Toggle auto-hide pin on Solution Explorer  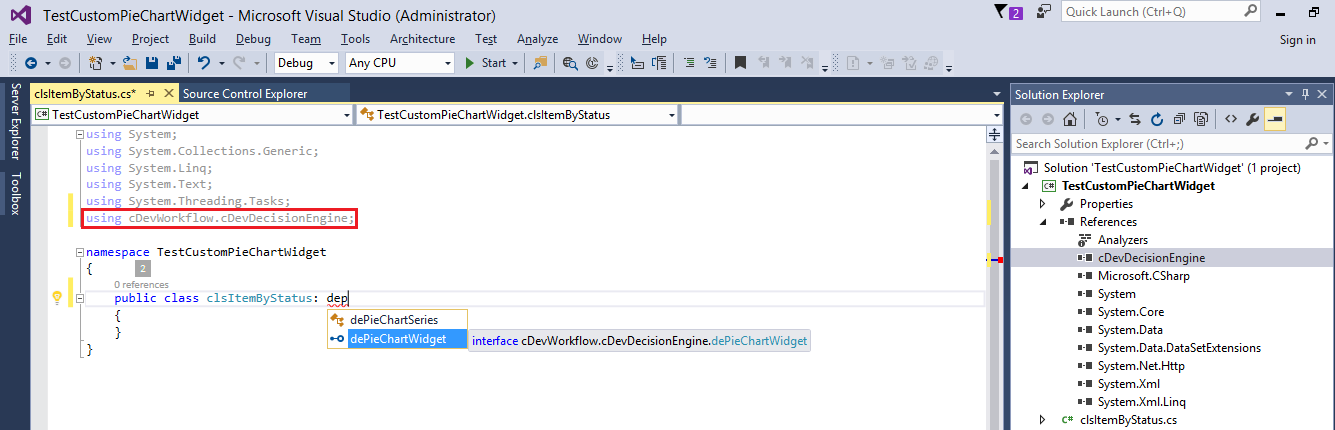point(1303,94)
